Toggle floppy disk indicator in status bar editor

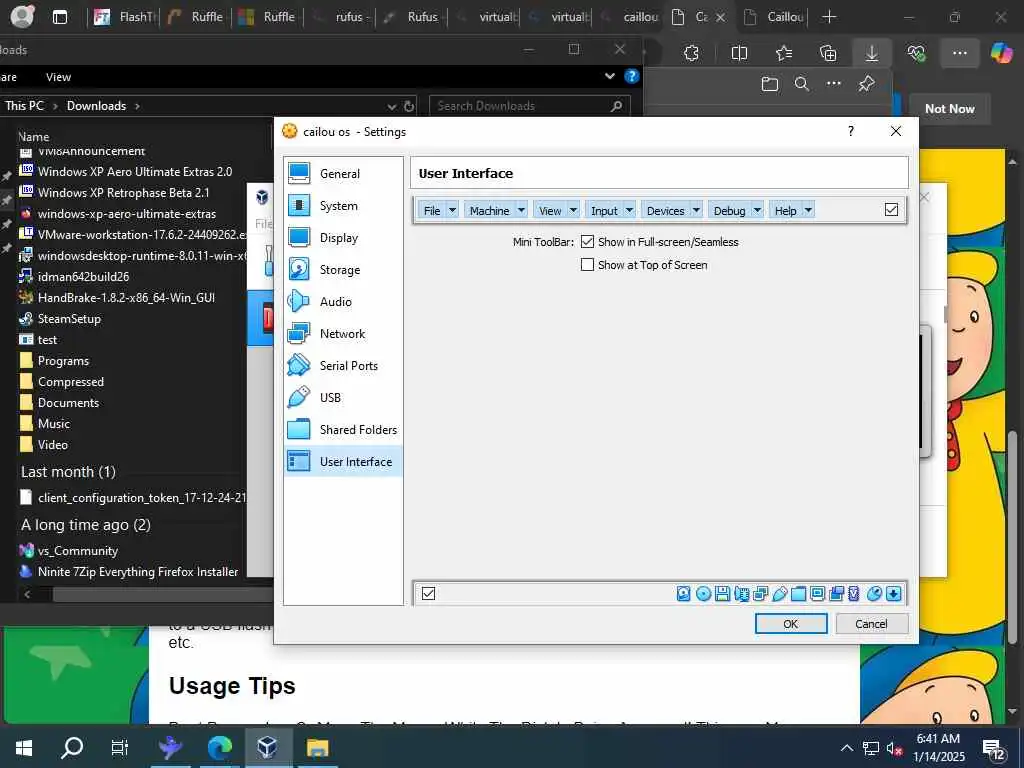(722, 594)
